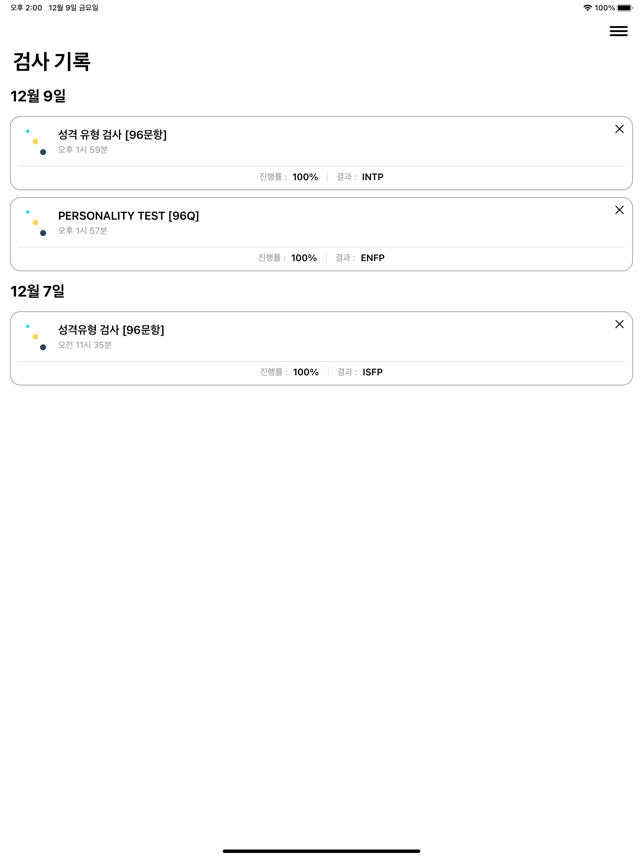Select the 100% progress on the INTP card
Viewport: 643px width, 858px height.
305,177
